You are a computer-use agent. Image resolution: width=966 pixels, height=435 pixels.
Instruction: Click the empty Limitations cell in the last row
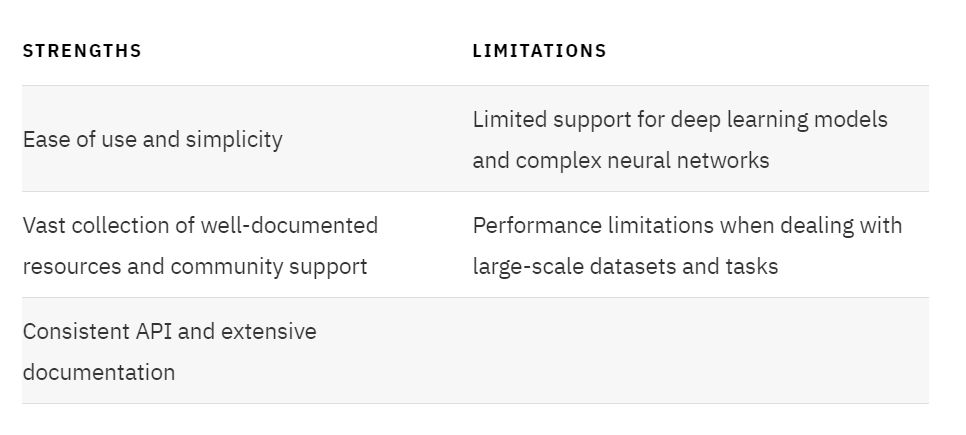tap(700, 351)
